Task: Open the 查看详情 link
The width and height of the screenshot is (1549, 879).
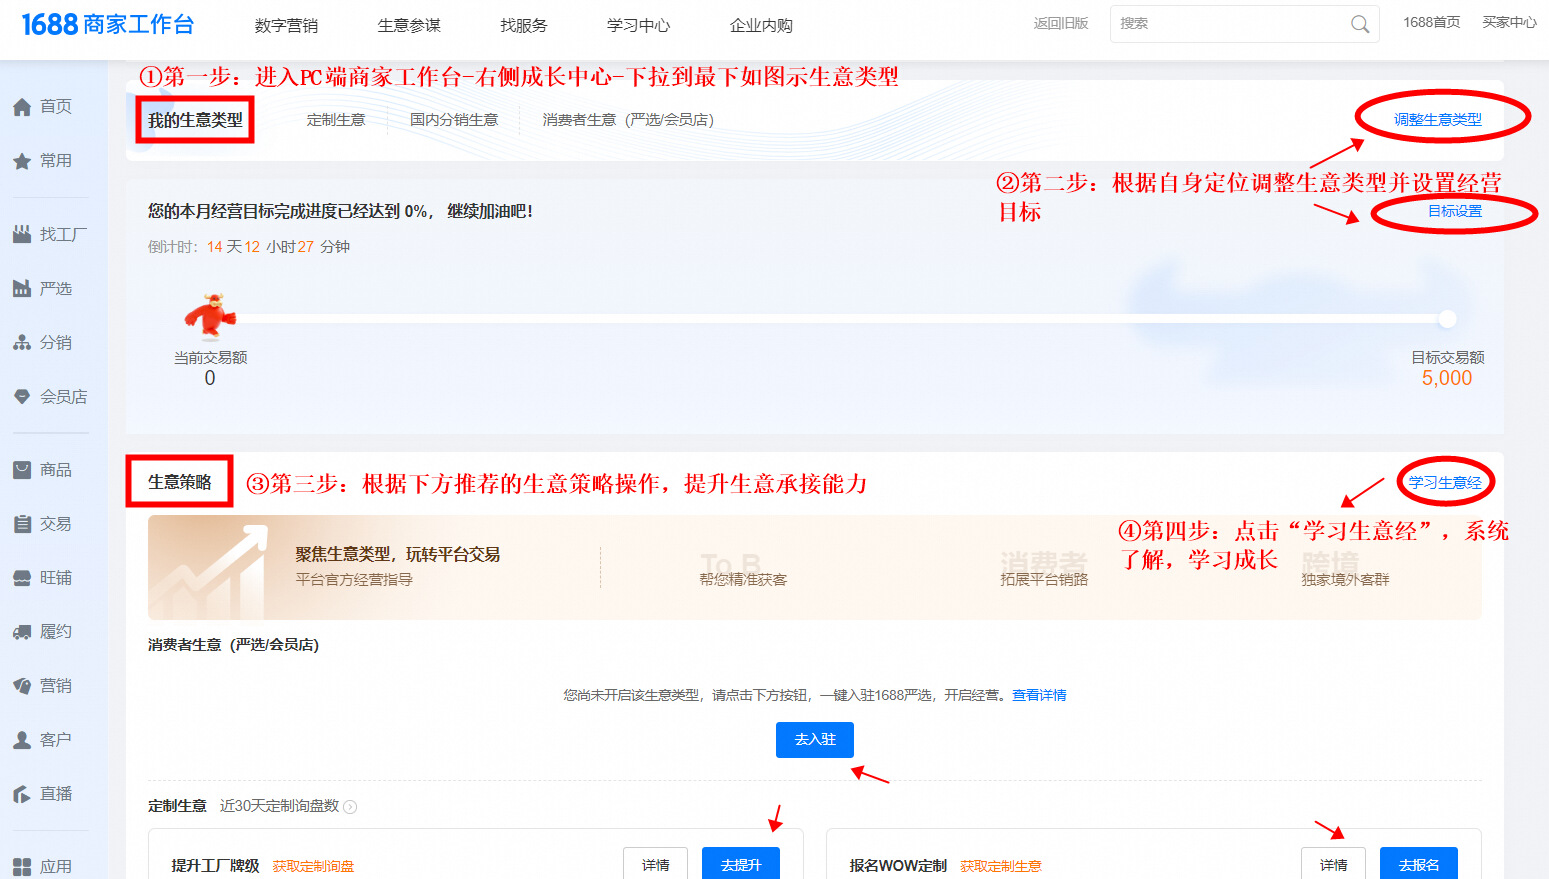Action: pos(1039,695)
